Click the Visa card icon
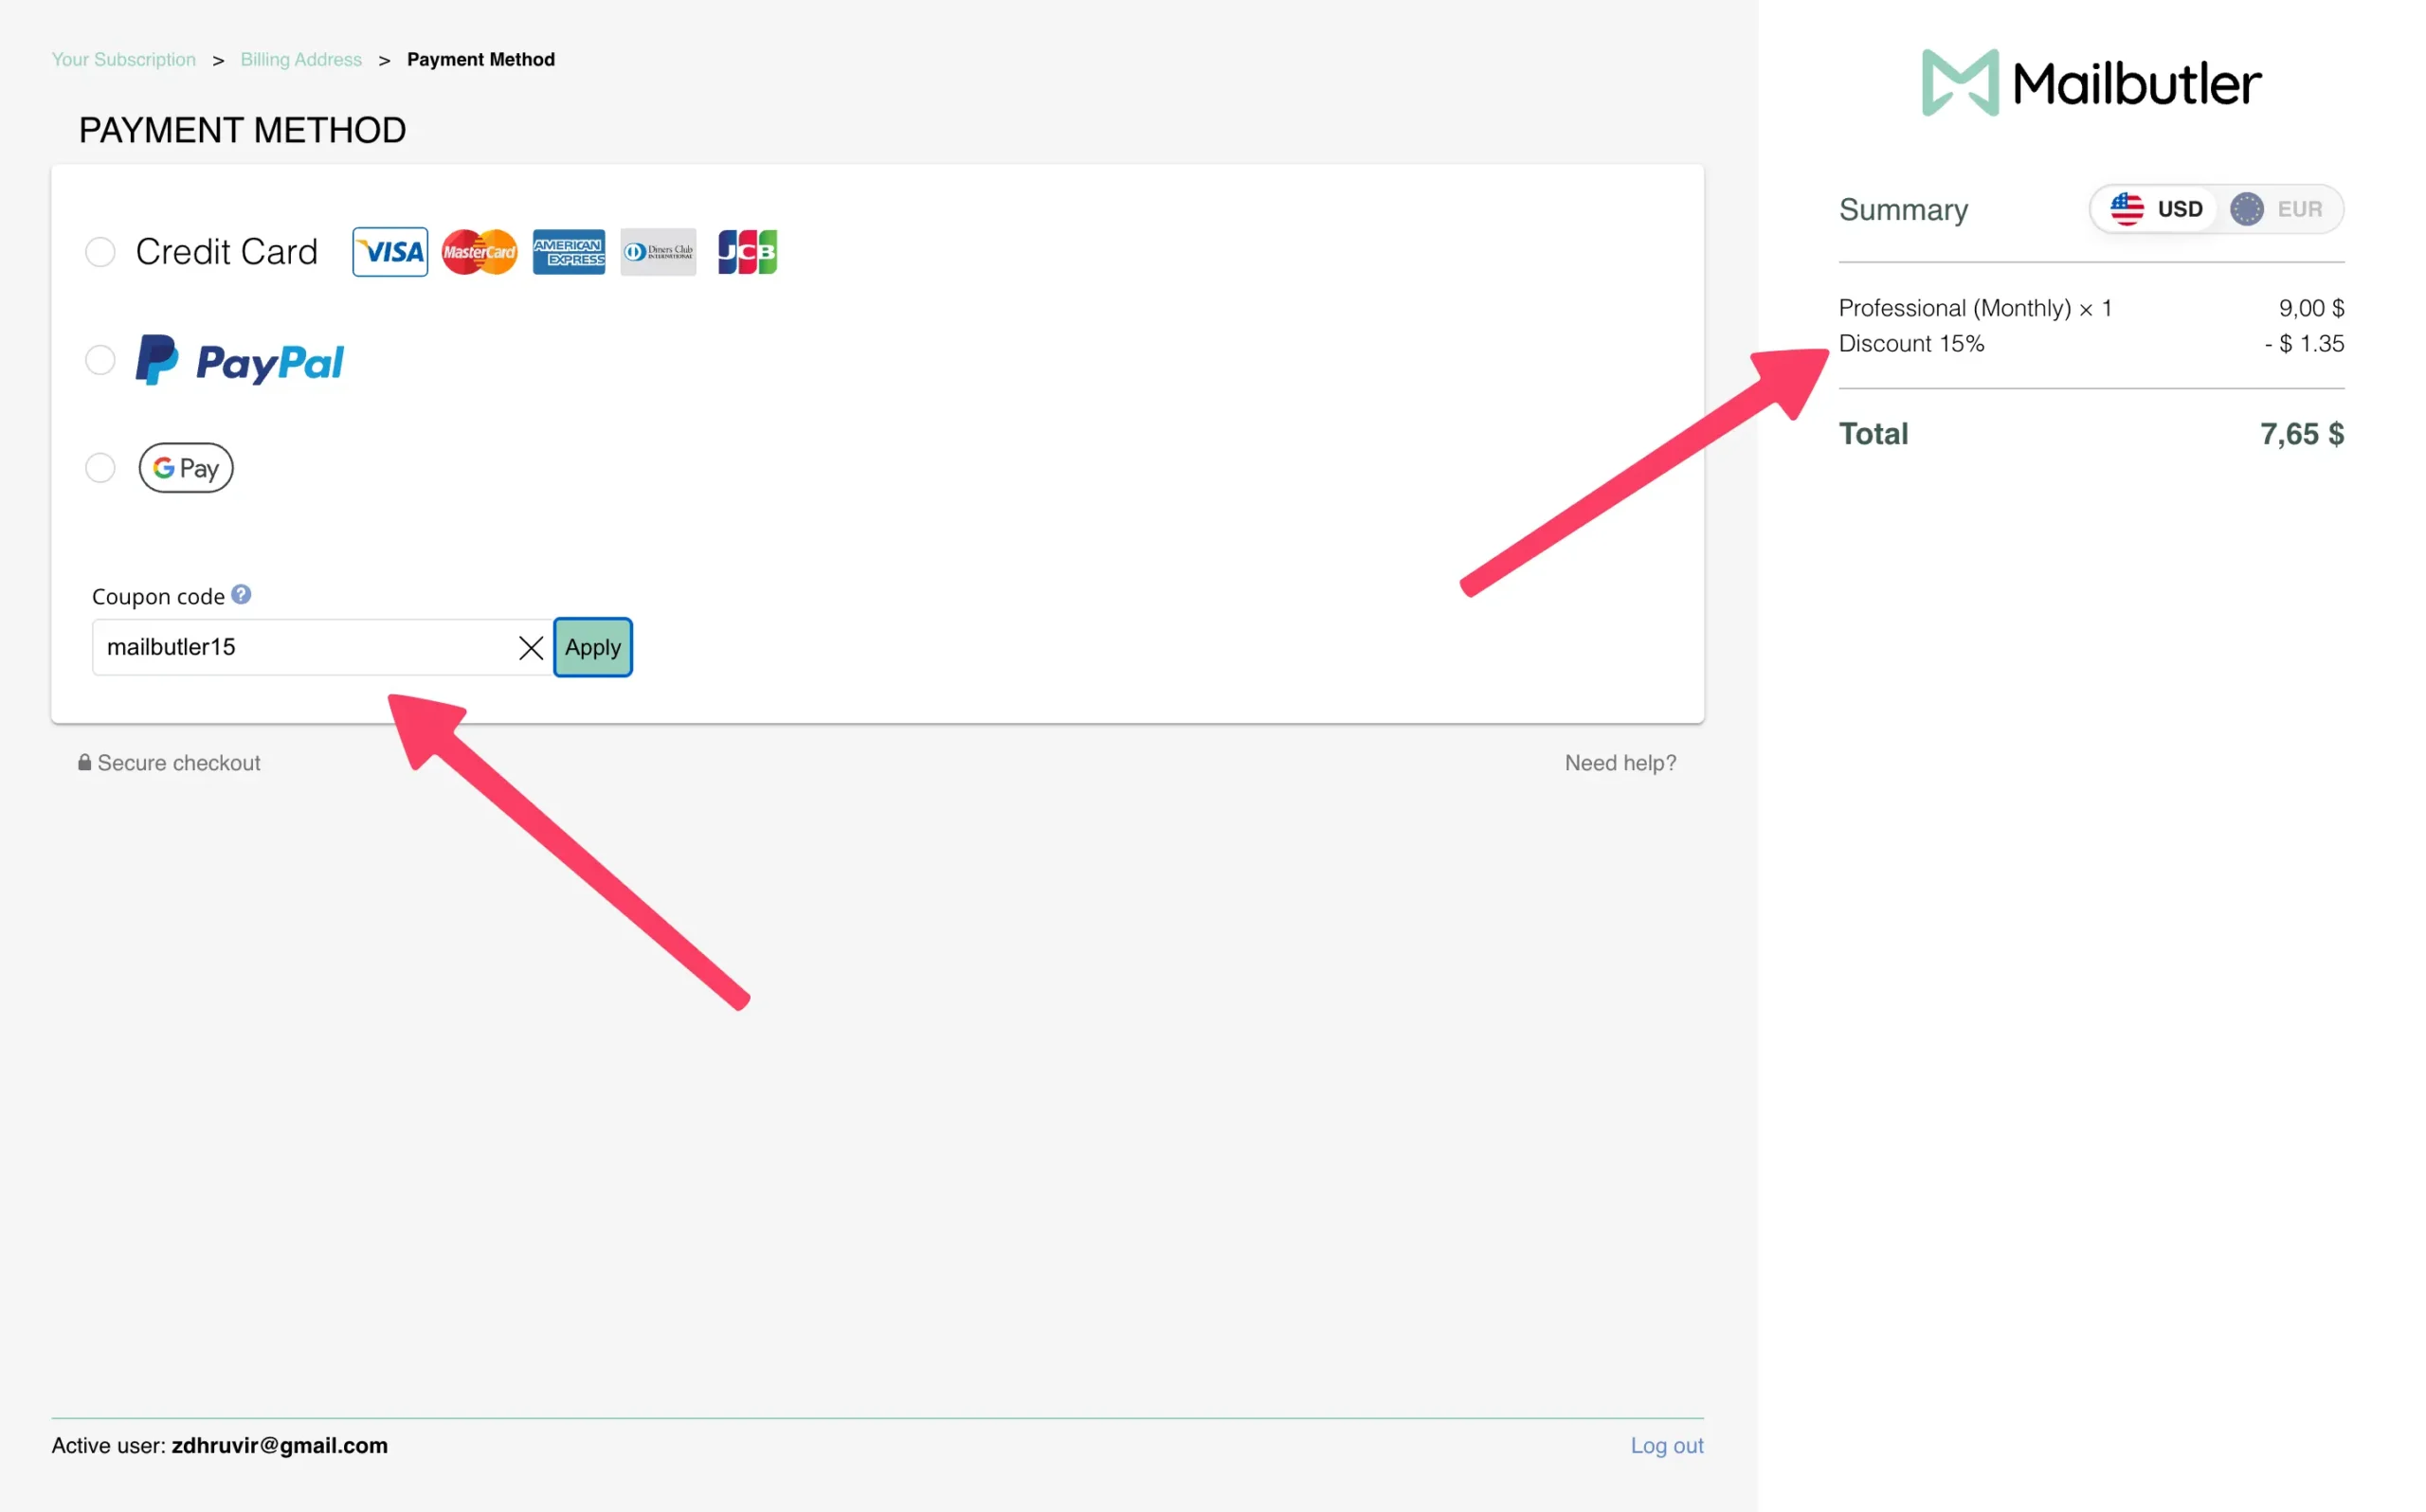The height and width of the screenshot is (1512, 2426). pyautogui.click(x=390, y=252)
